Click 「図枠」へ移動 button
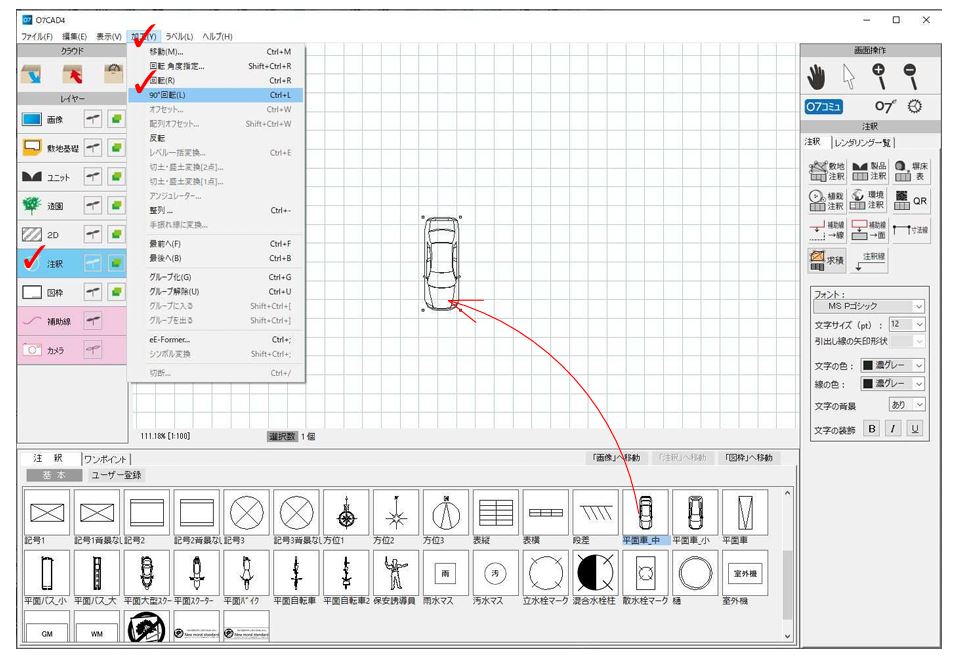The image size is (967, 660). coord(749,458)
